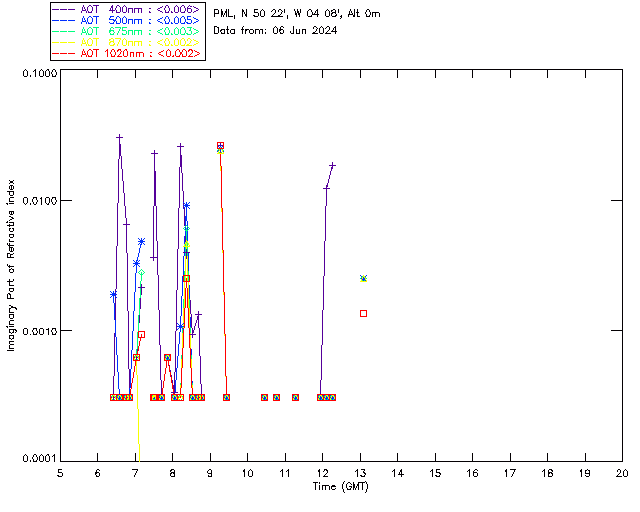Click the topmost purple plus marker near 6.5 GMT

119,138
